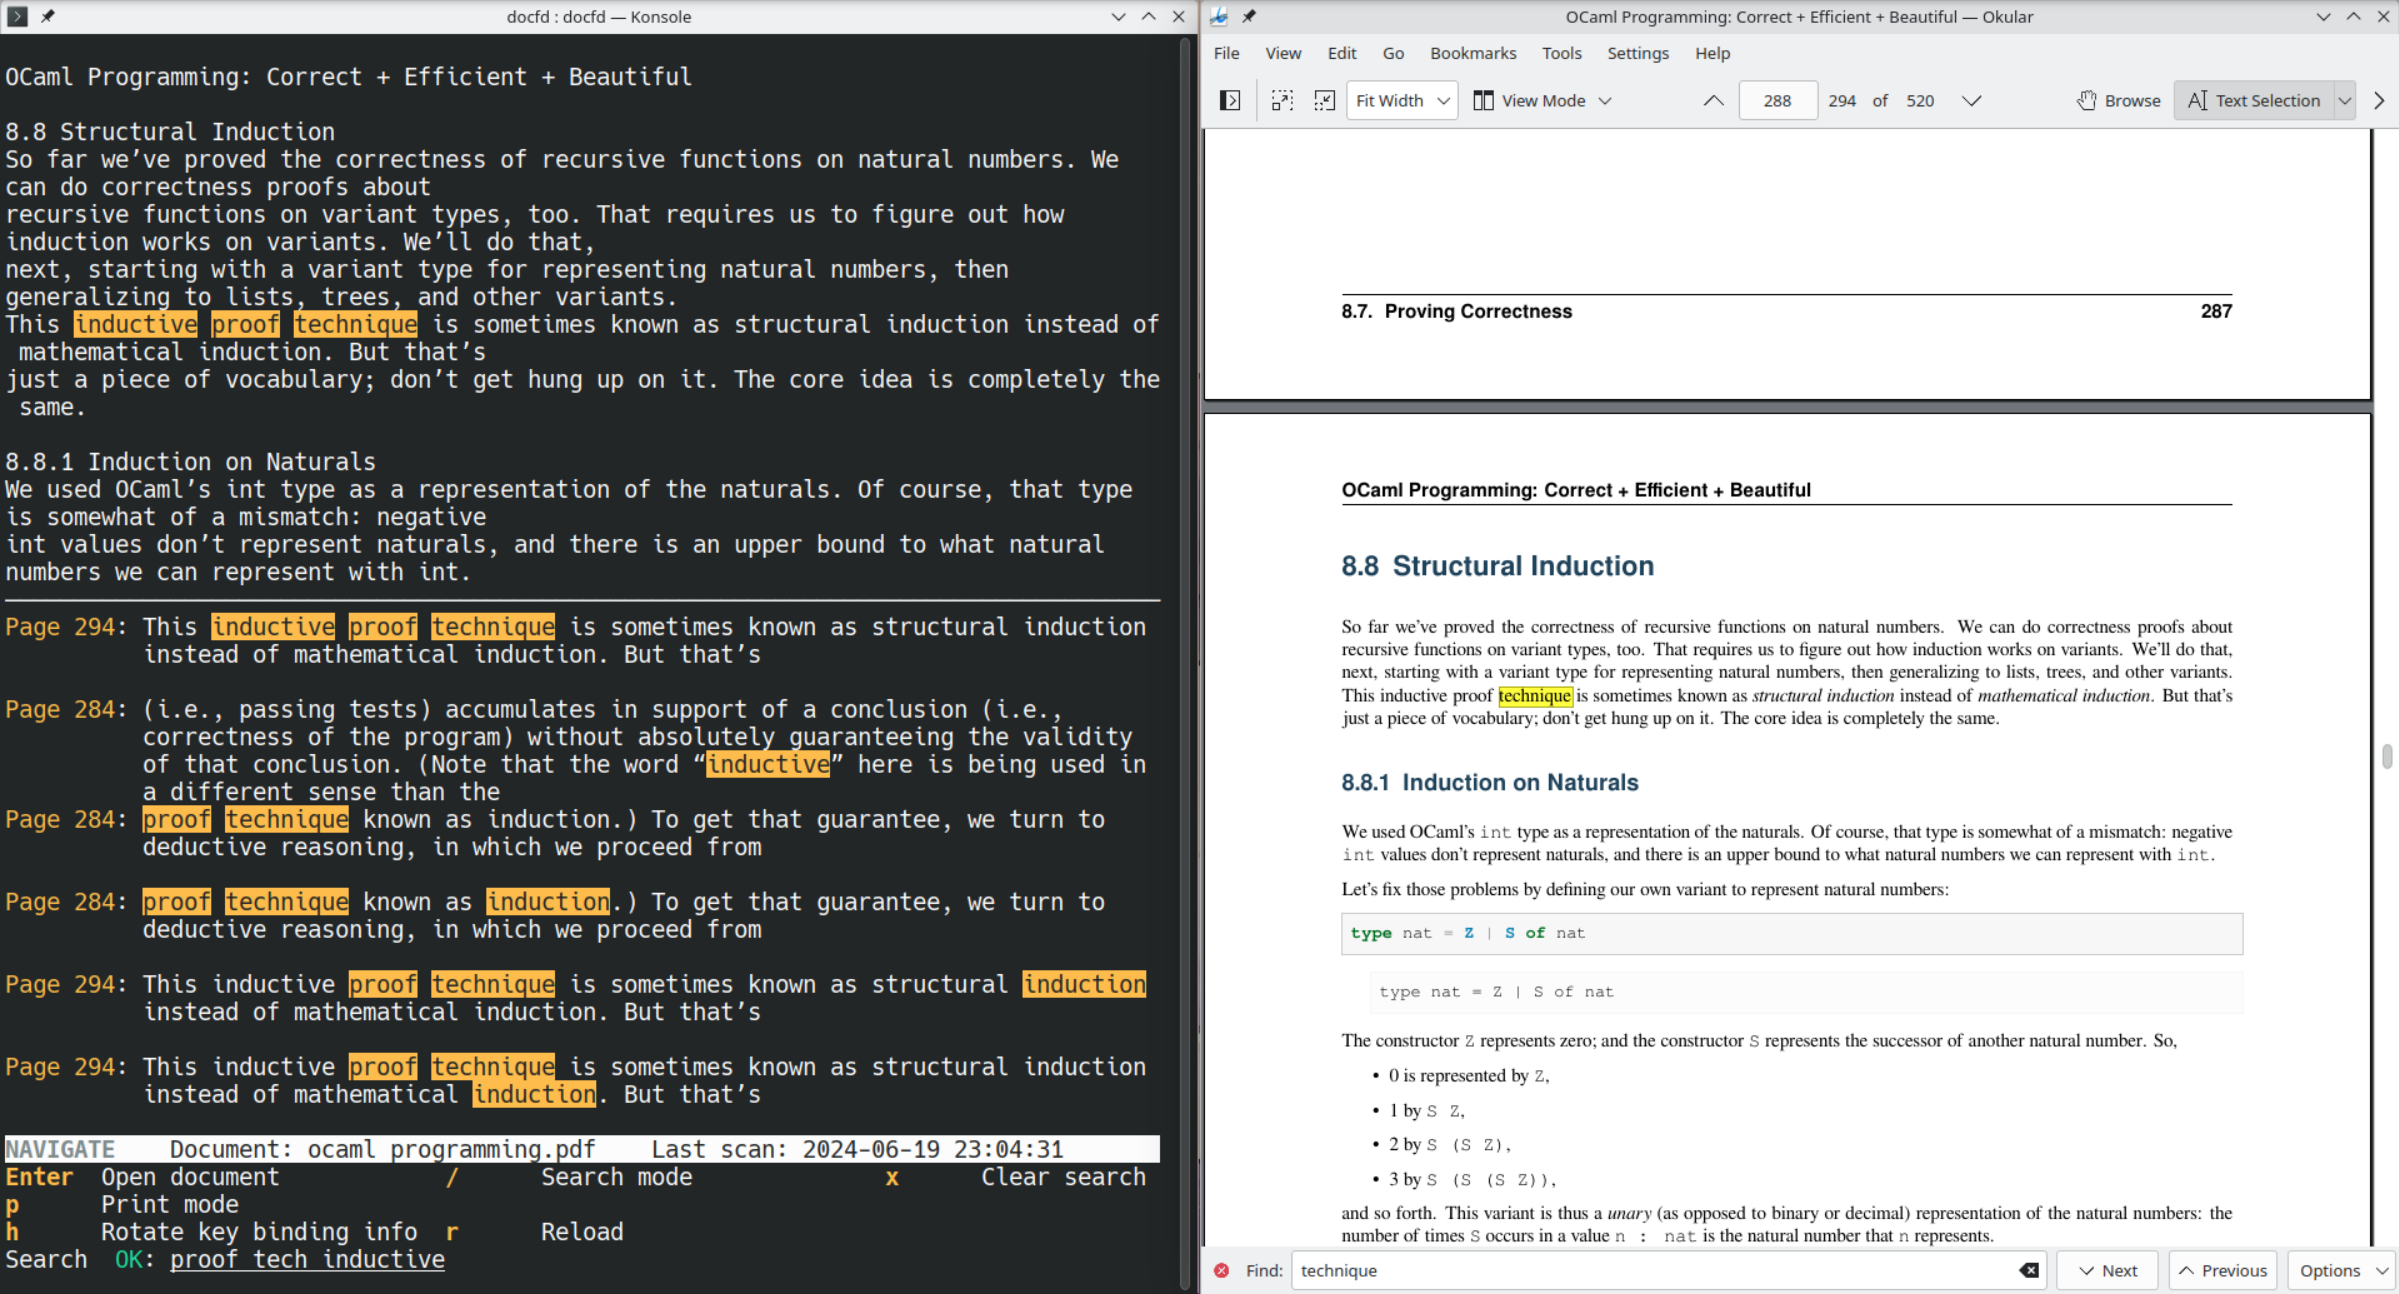Click the Konsole terminal icon in the title bar
Viewport: 2399px width, 1294px height.
tap(18, 16)
